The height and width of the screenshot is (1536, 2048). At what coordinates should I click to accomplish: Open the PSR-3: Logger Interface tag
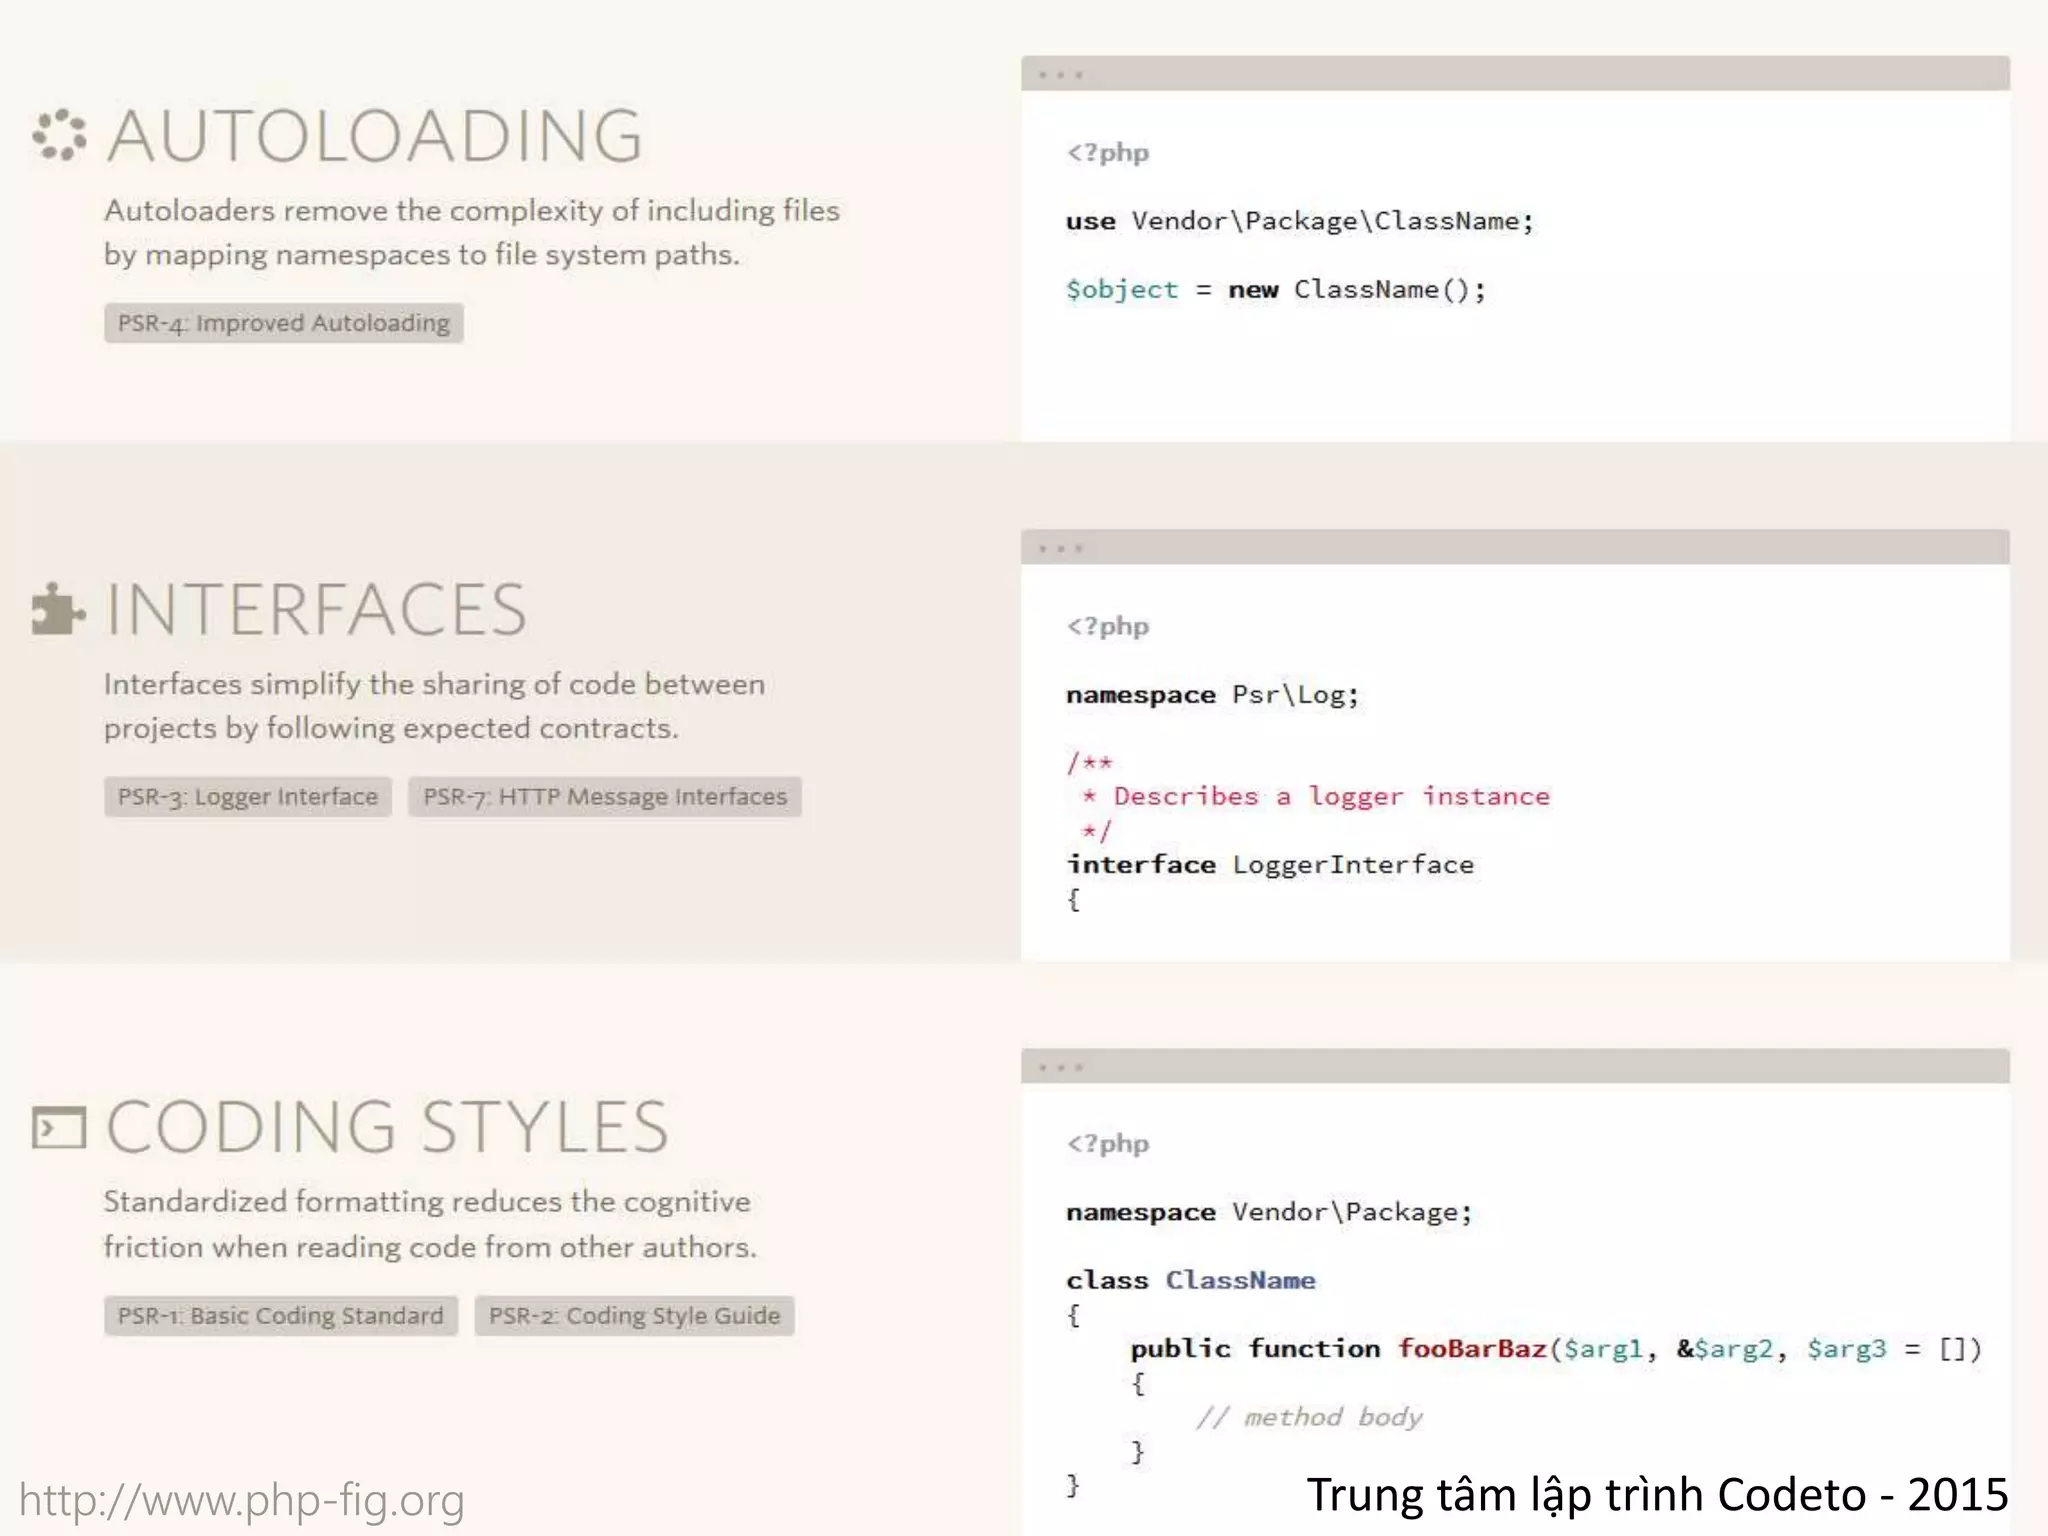click(247, 797)
